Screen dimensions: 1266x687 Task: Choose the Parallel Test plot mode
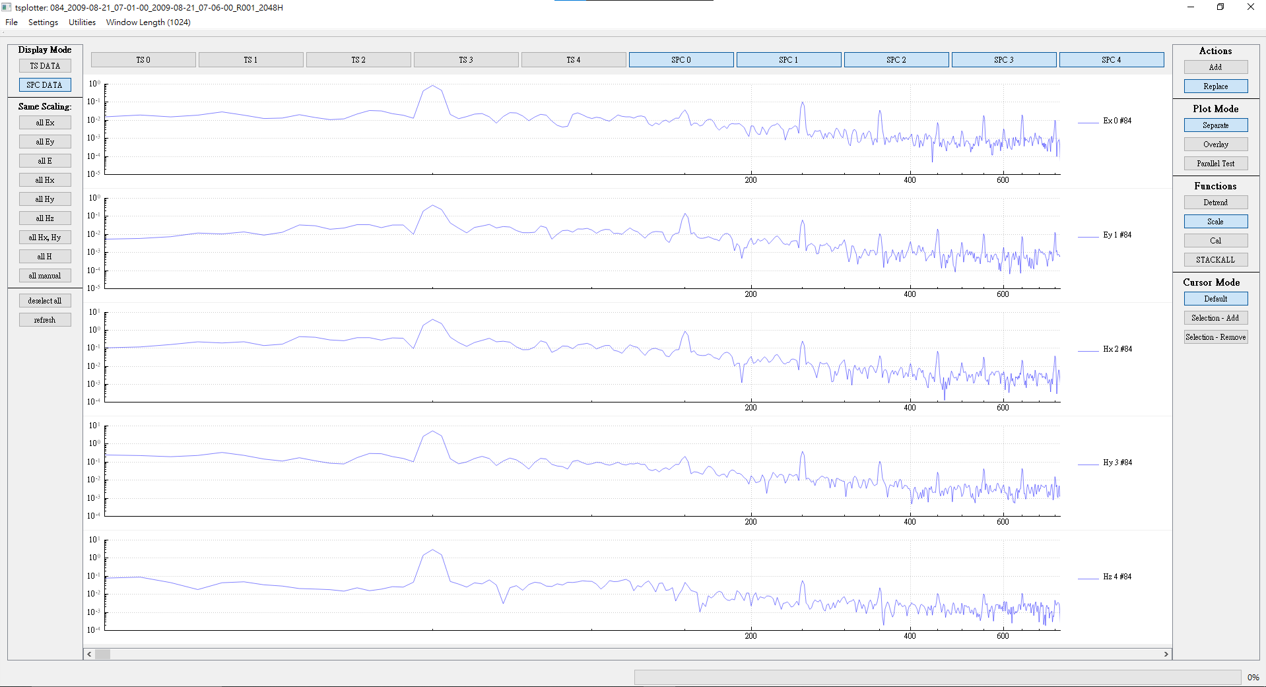point(1215,163)
